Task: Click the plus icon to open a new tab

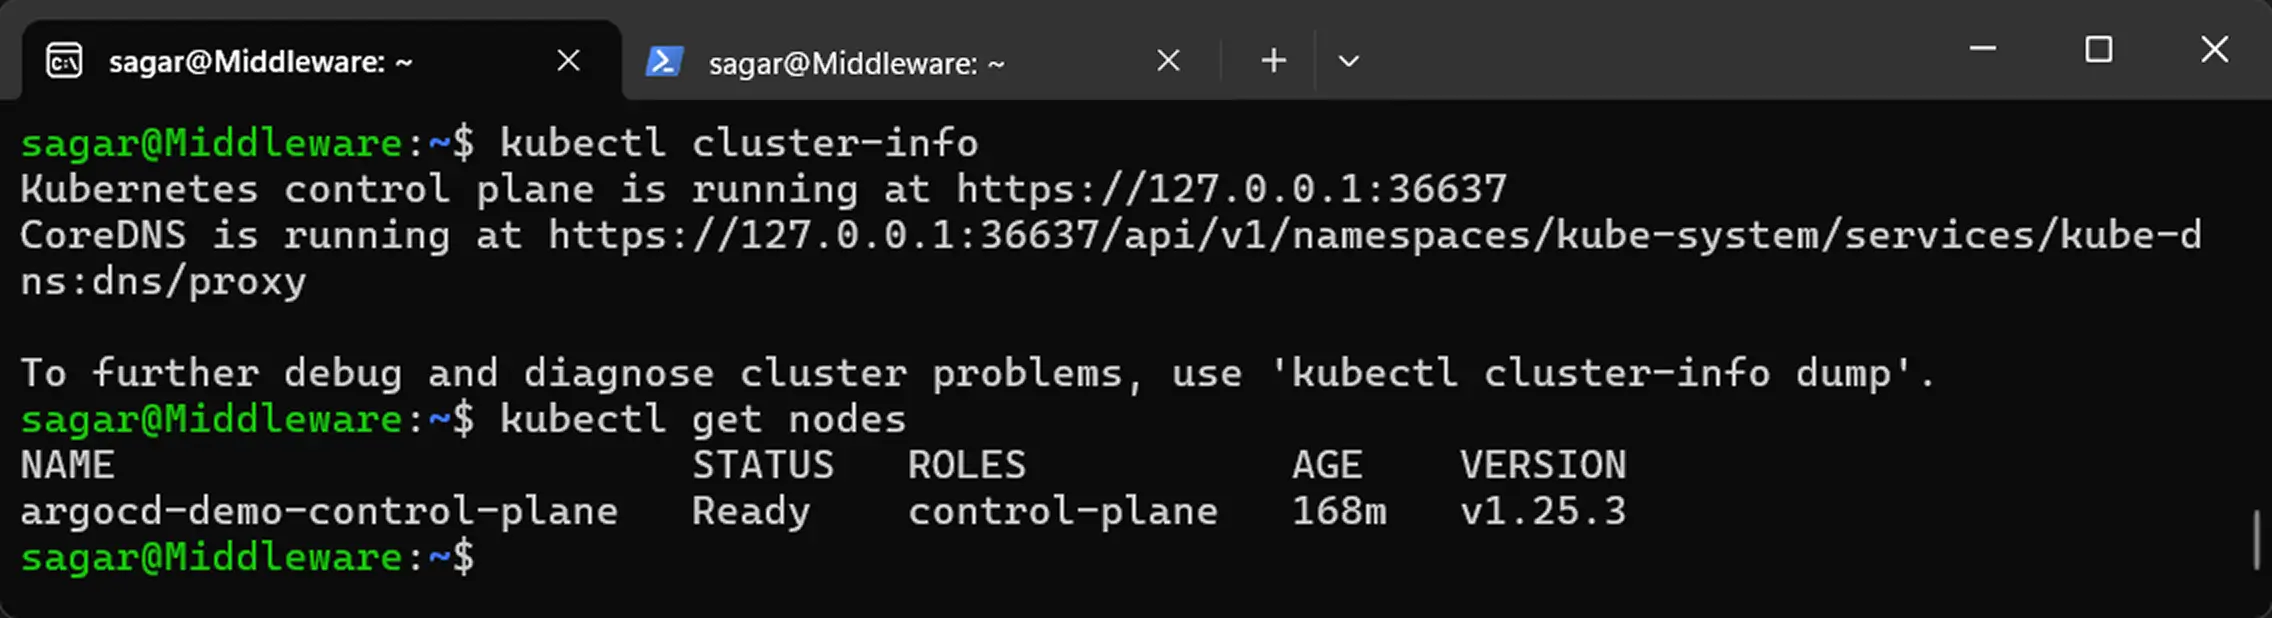Action: (1272, 60)
